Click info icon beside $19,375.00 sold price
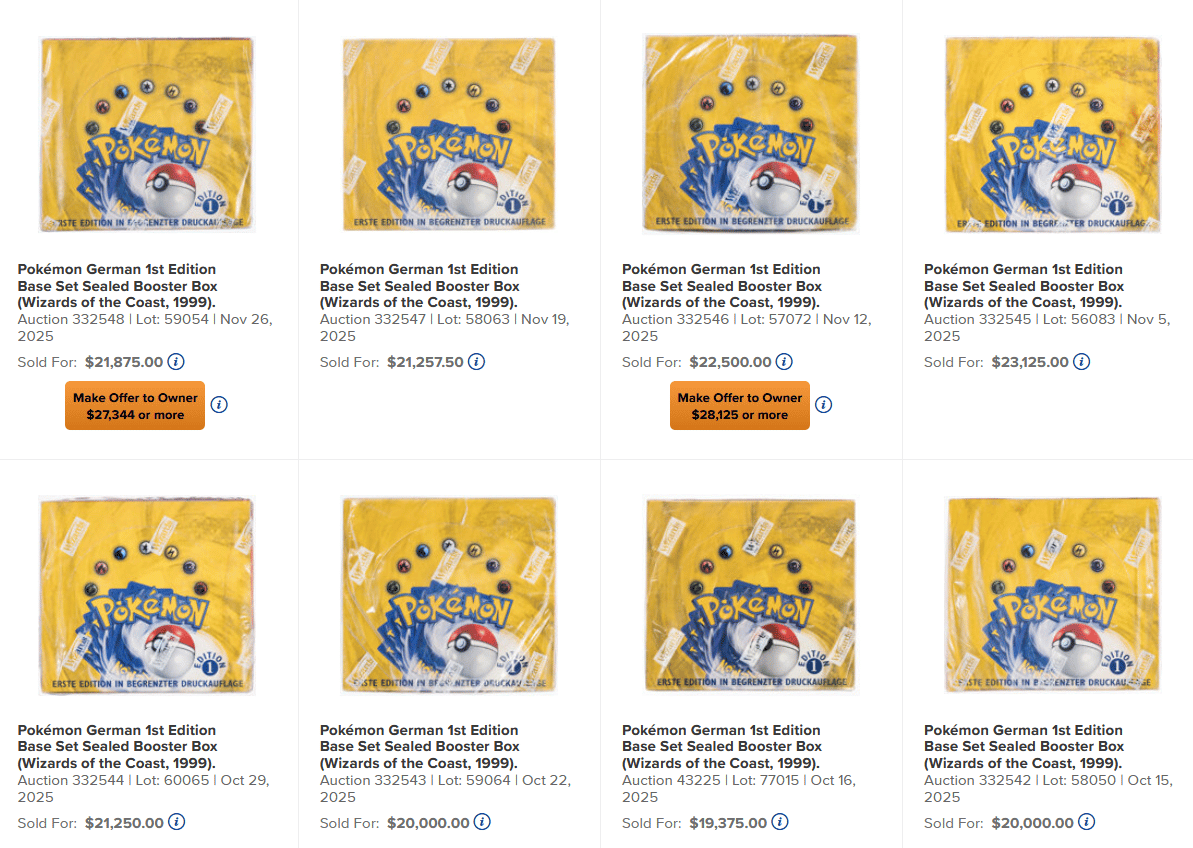The height and width of the screenshot is (848, 1193). tap(780, 822)
